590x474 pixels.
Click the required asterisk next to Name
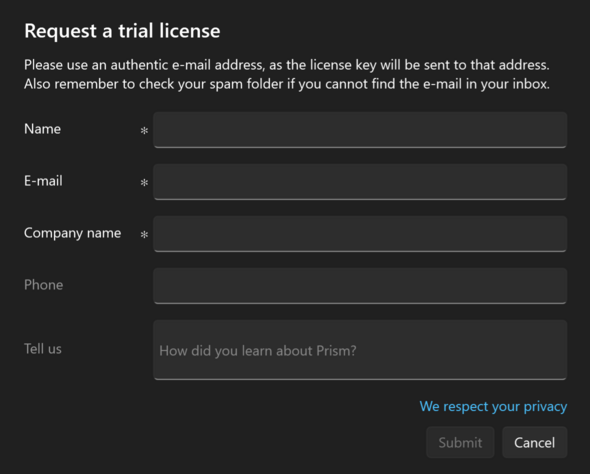point(144,131)
